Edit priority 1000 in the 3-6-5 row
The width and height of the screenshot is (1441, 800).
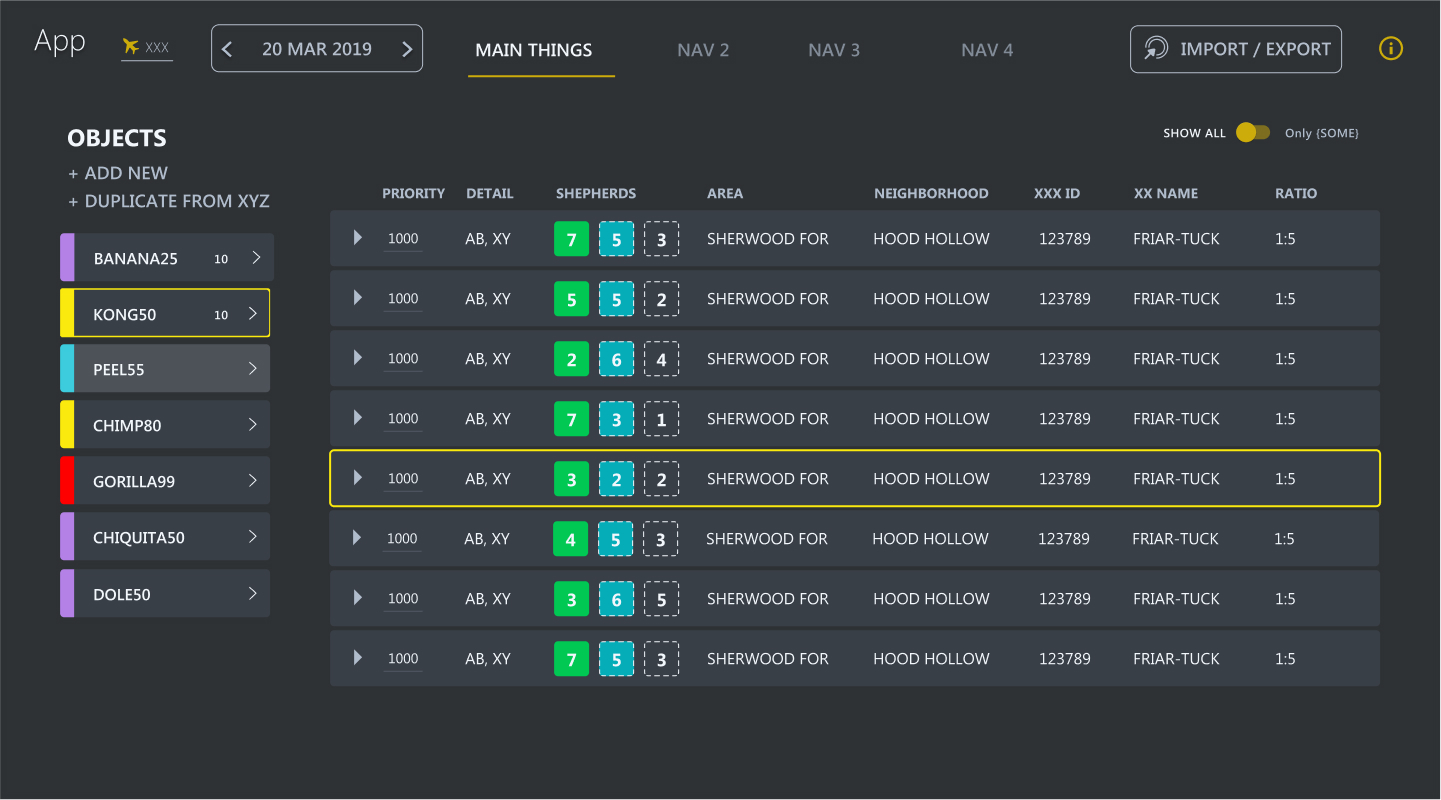click(403, 600)
